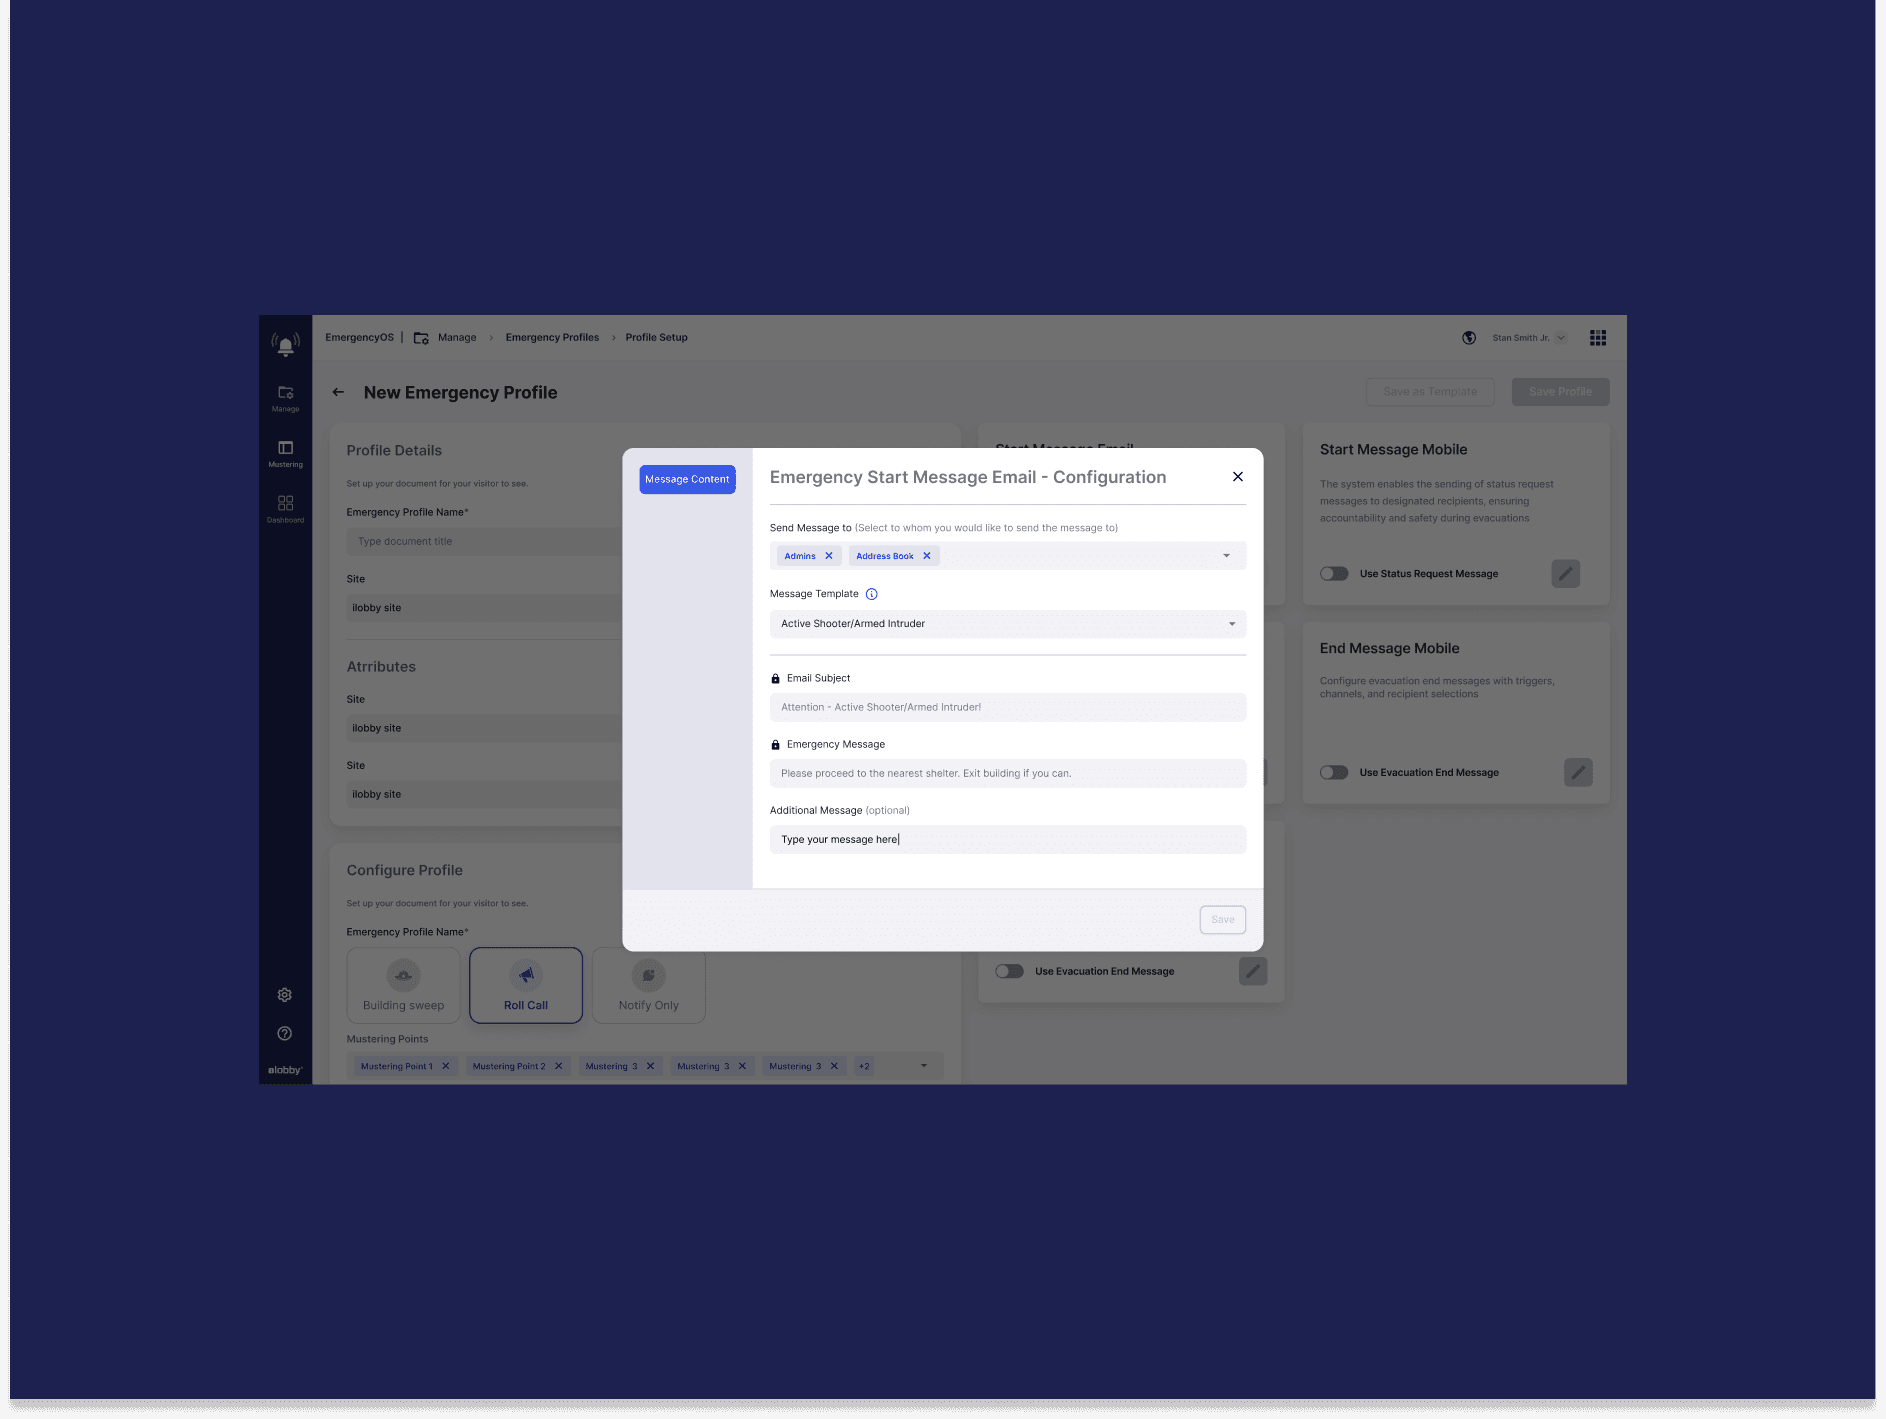
Task: Expand the Mustering Points dropdown arrow
Action: coord(924,1066)
